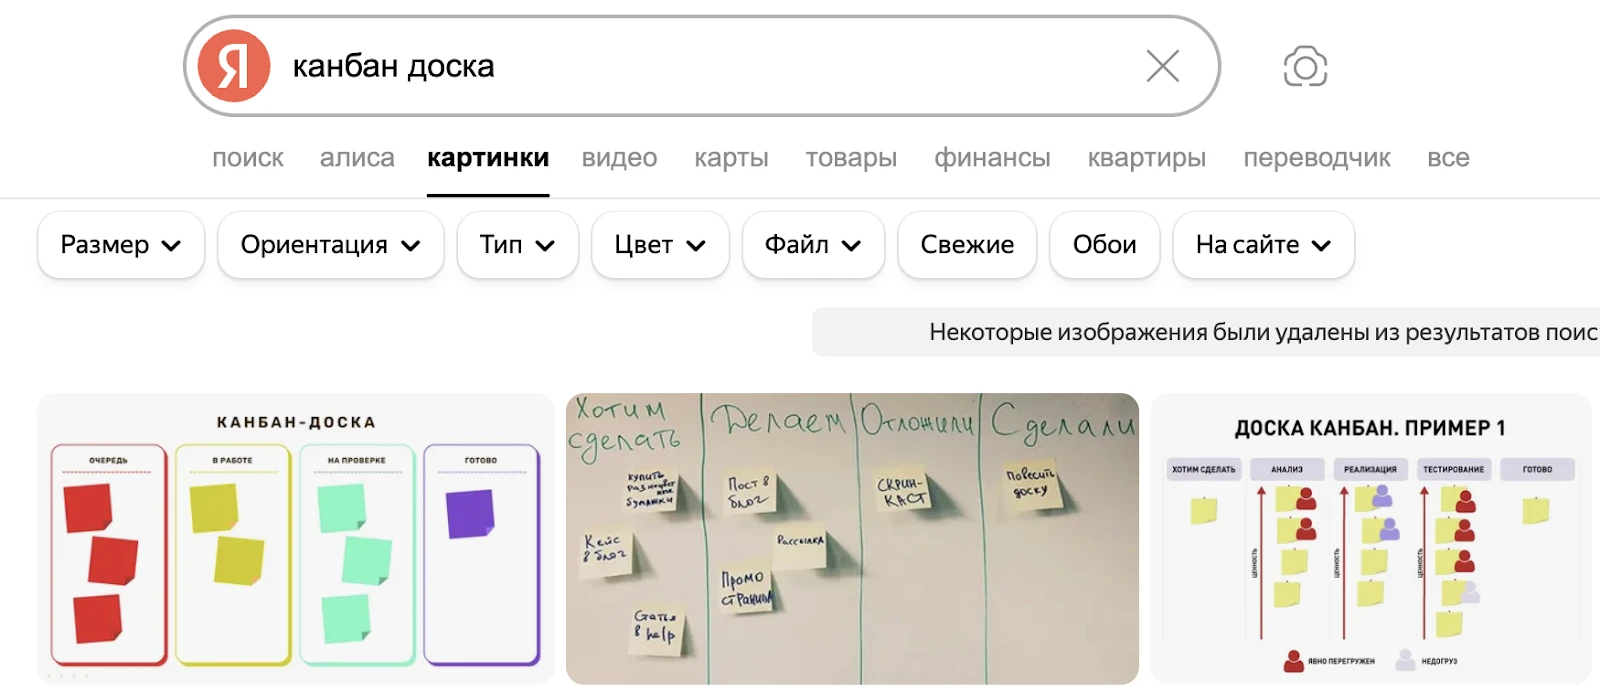This screenshot has height=693, width=1600.
Task: Open the Ориентация dropdown
Action: [330, 245]
